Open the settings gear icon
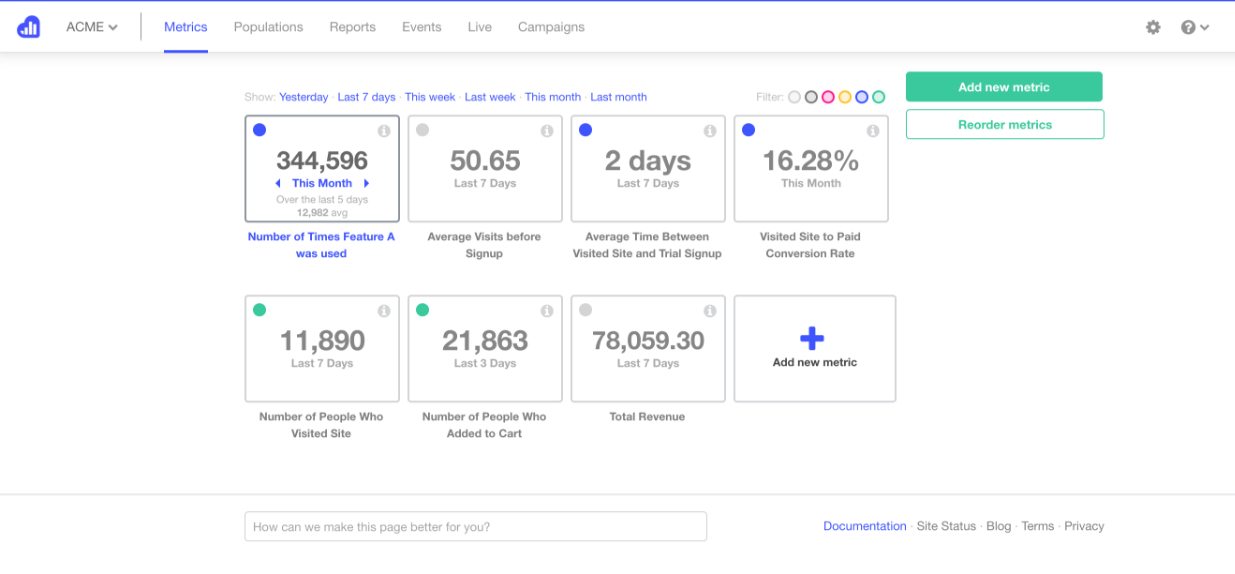Viewport: 1235px width, 574px height. click(x=1153, y=27)
